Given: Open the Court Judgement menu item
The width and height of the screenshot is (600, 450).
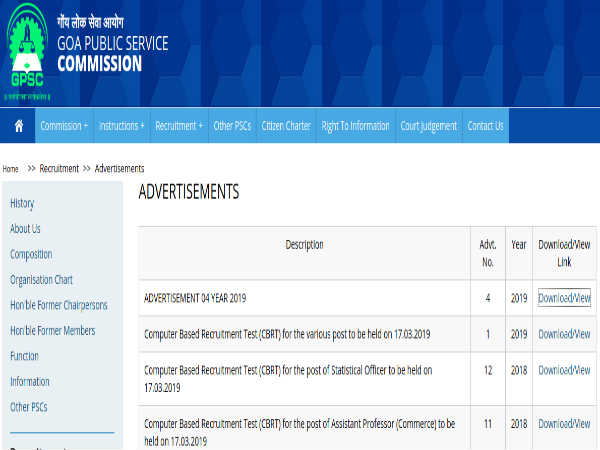Looking at the screenshot, I should 428,126.
